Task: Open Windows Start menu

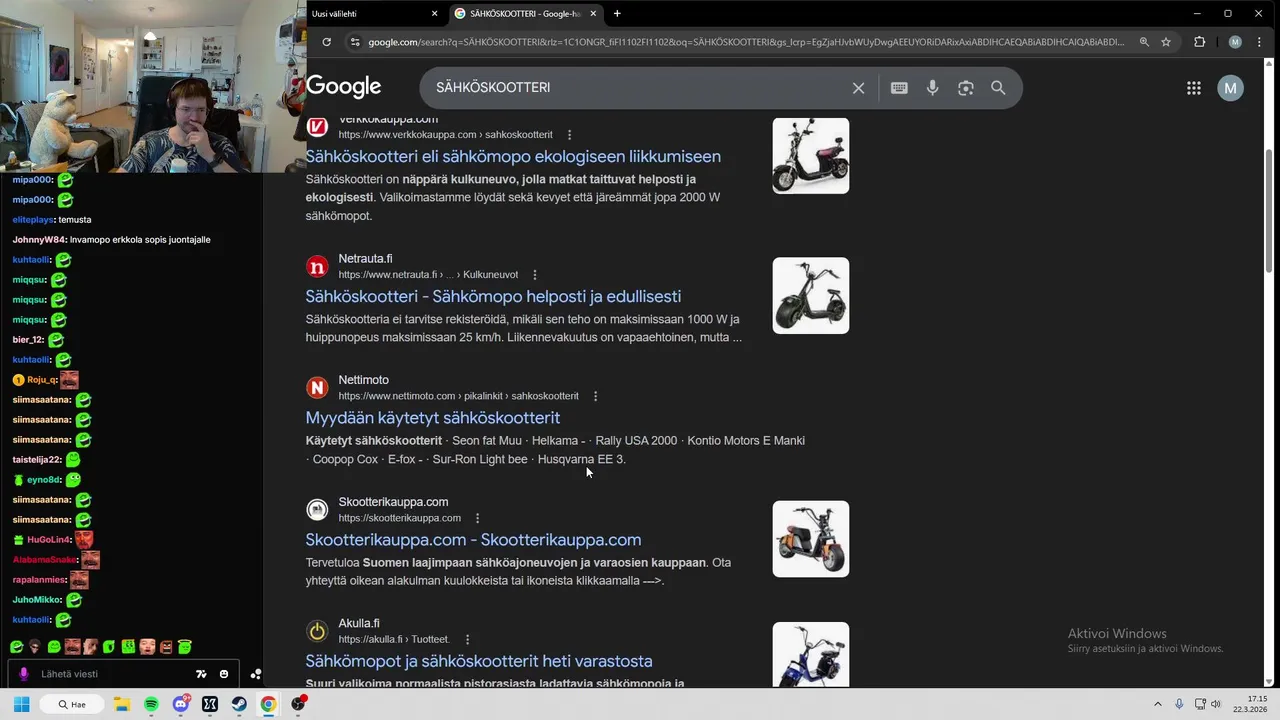Action: (21, 704)
